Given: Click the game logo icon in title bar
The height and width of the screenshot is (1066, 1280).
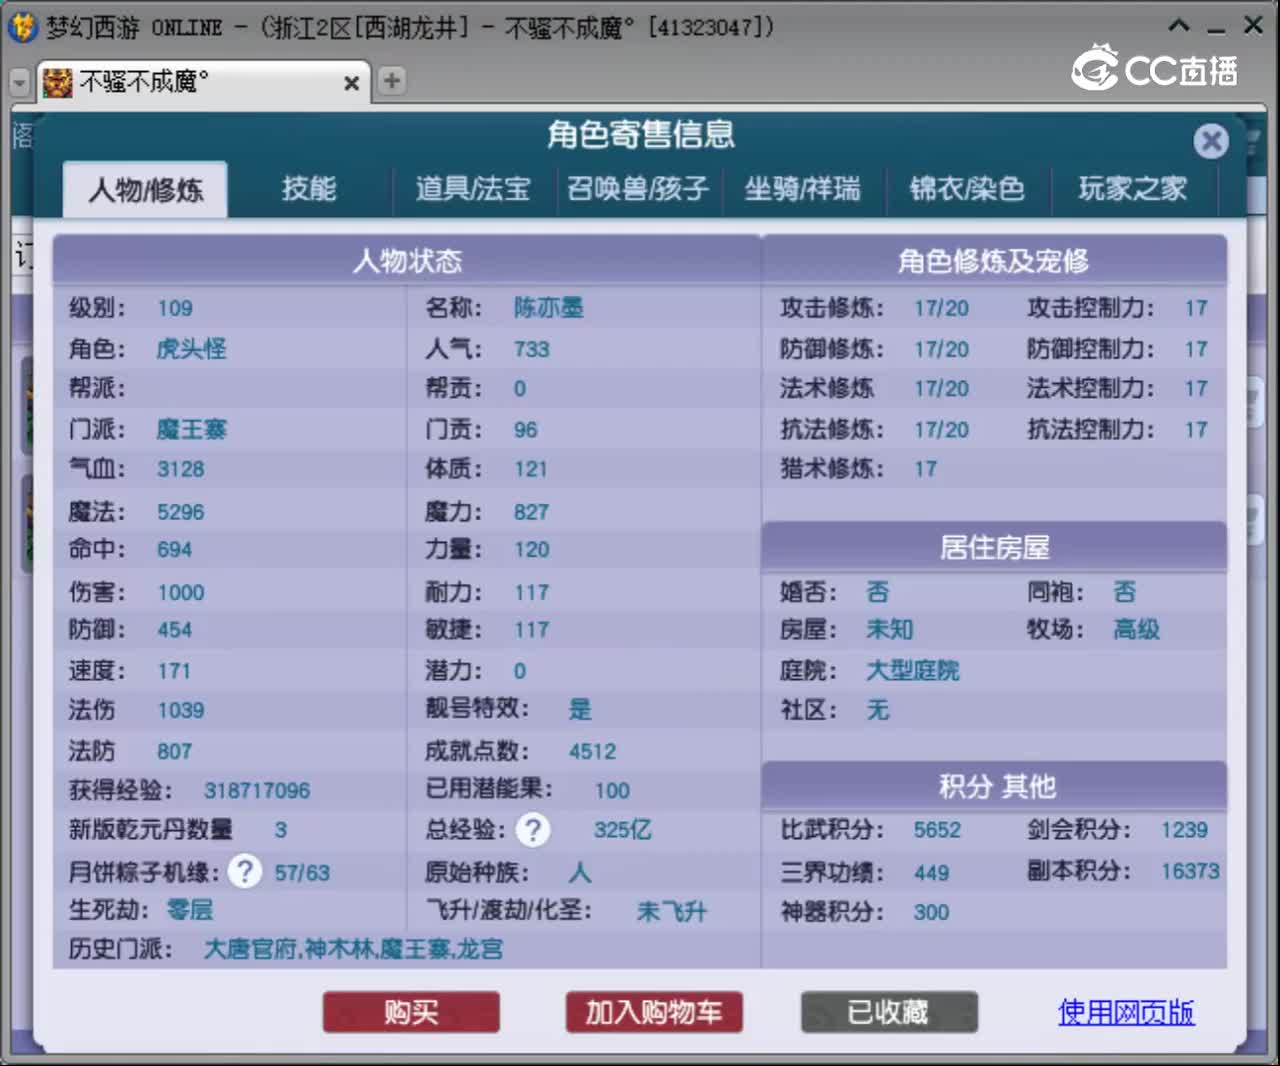Looking at the screenshot, I should pyautogui.click(x=22, y=26).
